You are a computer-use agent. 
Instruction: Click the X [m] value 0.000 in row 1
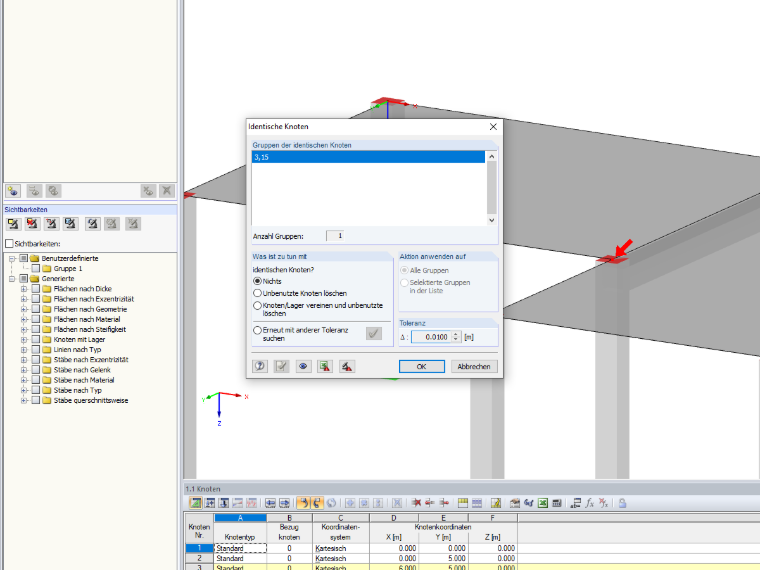[394, 548]
